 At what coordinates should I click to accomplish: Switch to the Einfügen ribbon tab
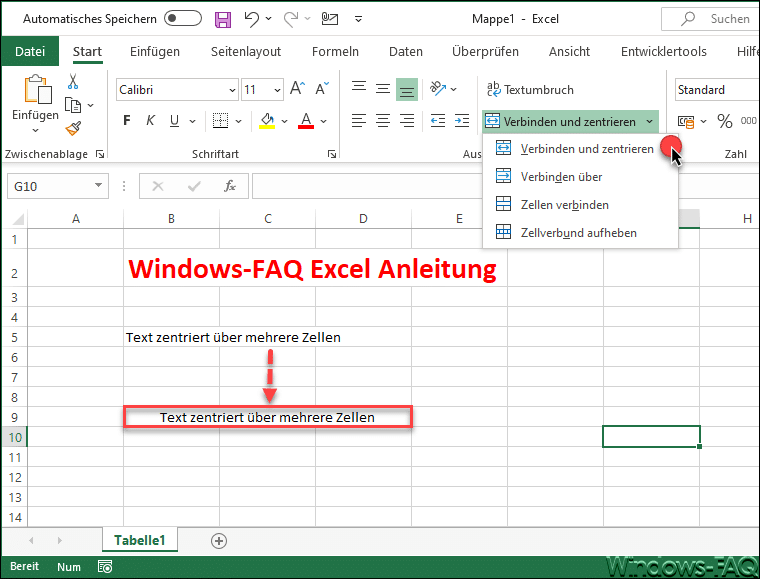coord(155,51)
